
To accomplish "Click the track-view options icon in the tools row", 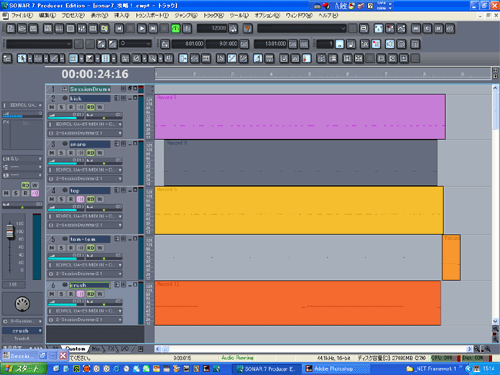I will coord(7,59).
